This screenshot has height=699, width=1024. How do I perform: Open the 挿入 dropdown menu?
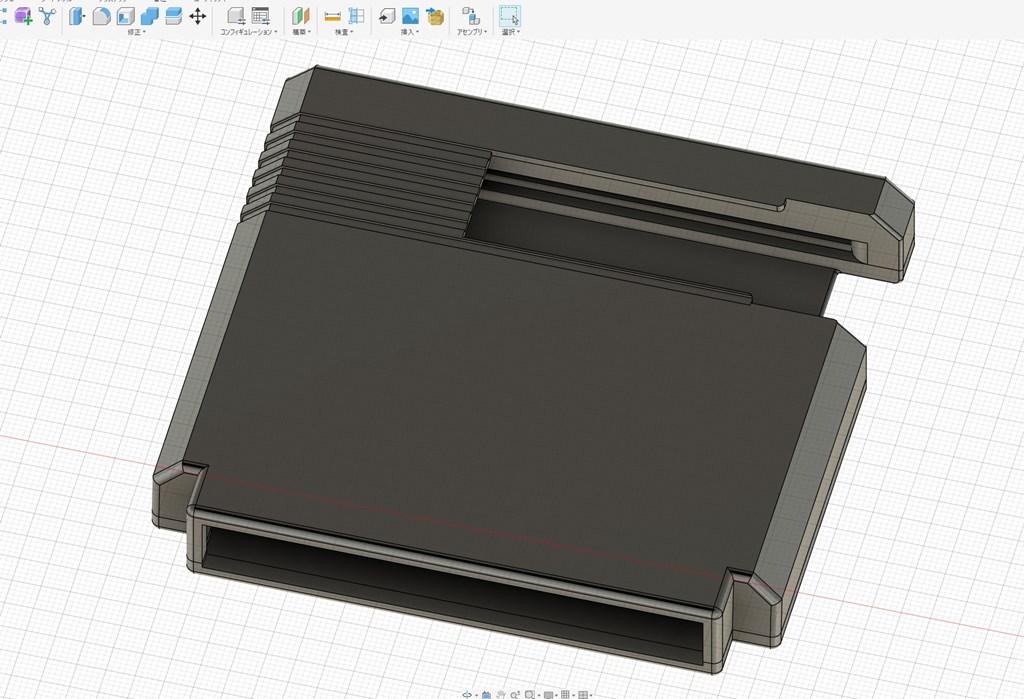(x=410, y=32)
